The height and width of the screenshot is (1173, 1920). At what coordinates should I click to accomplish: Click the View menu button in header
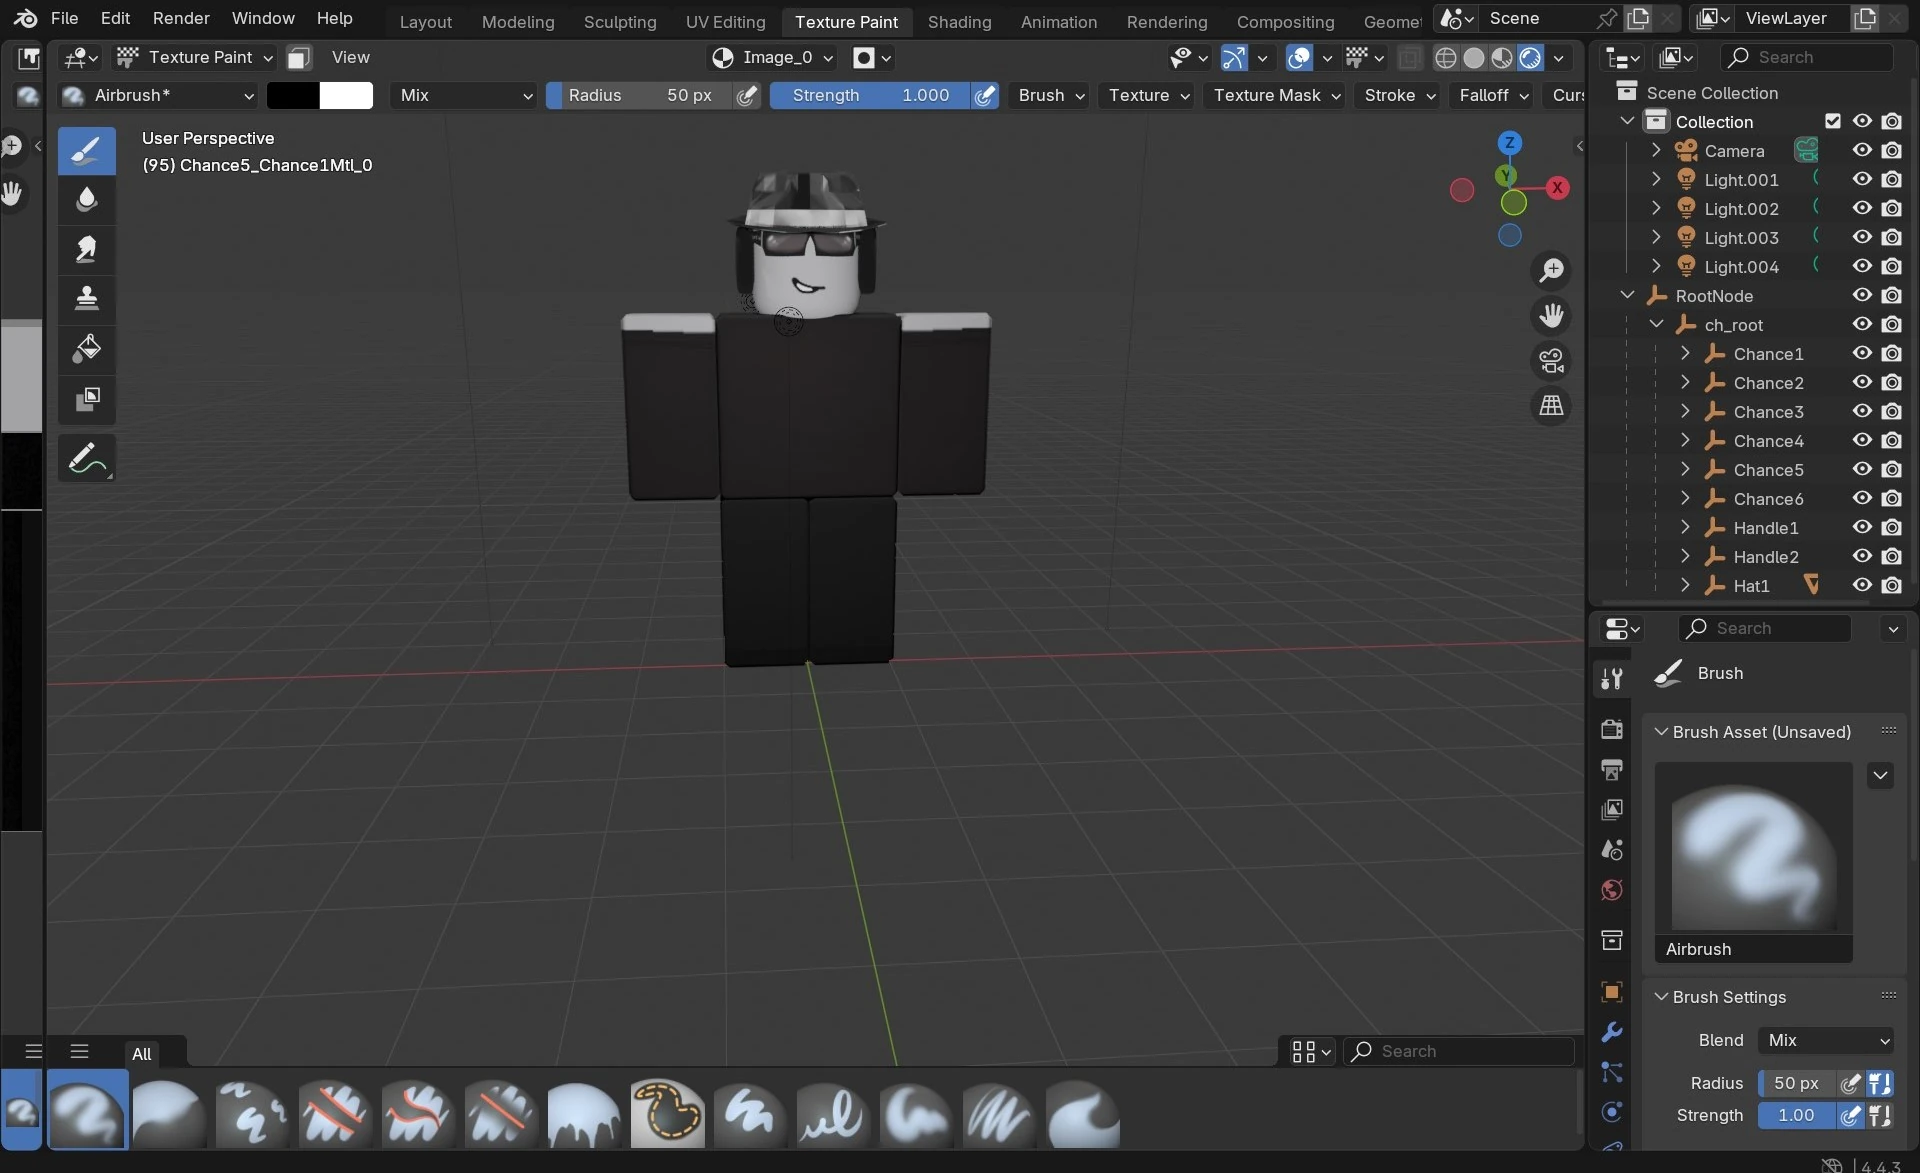click(x=350, y=57)
